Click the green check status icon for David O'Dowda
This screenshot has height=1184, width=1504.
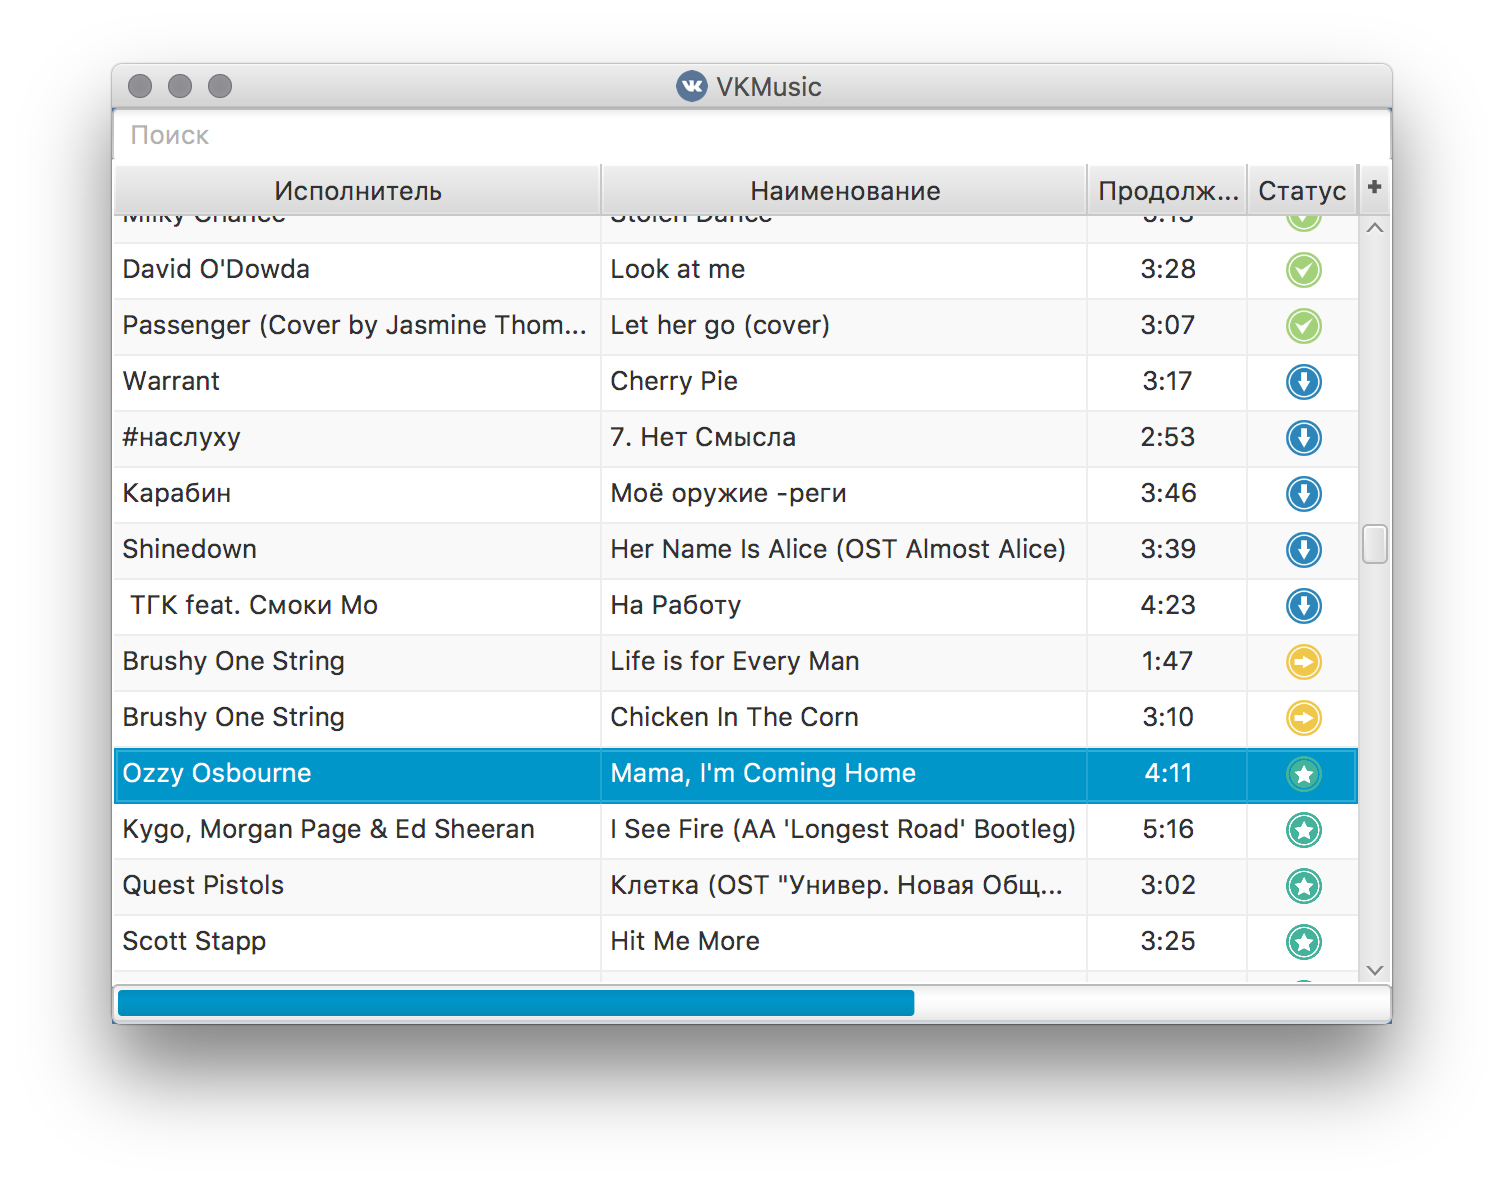point(1303,270)
